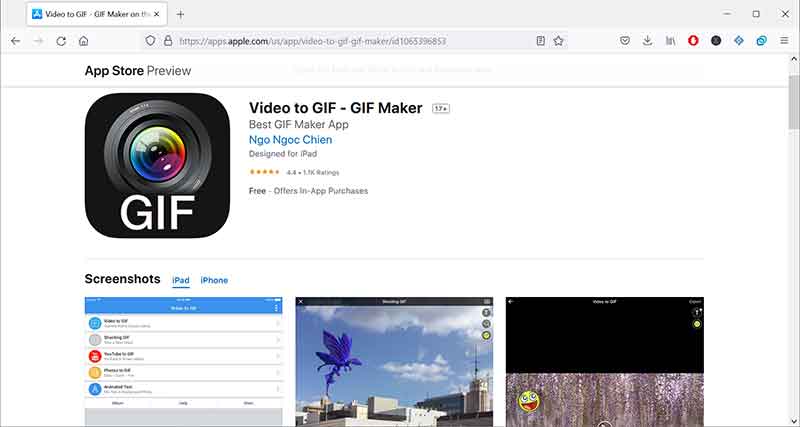Click the address bar URL field

tap(355, 41)
